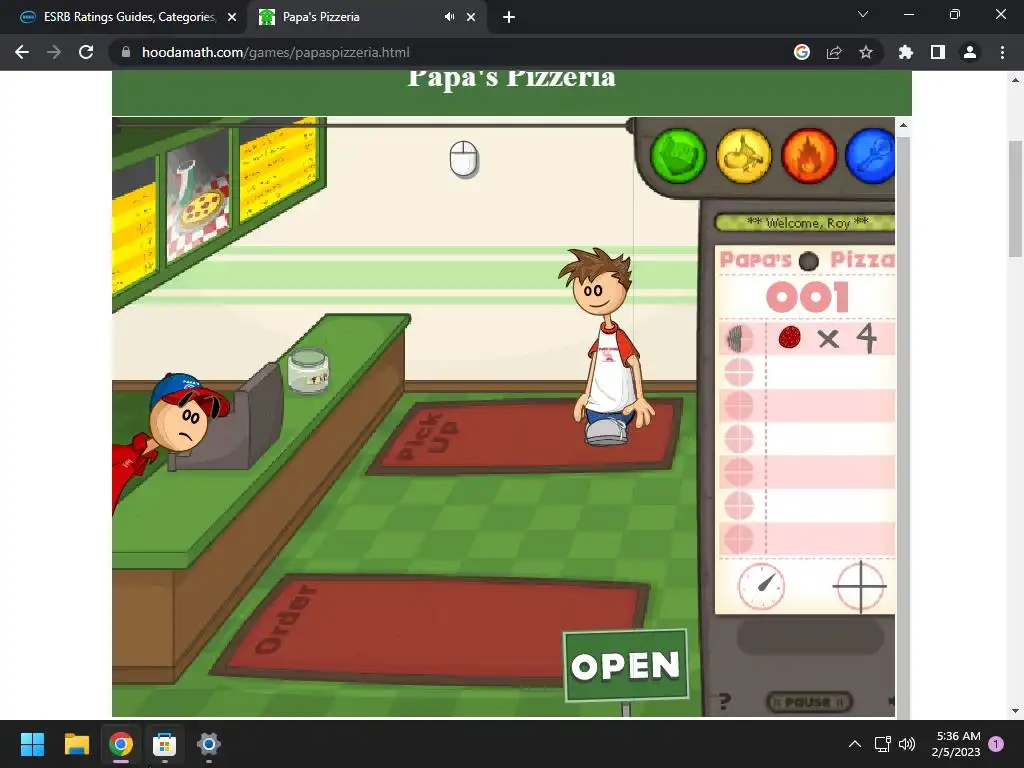Bookmark this page with star
The height and width of the screenshot is (768, 1024).
[866, 52]
